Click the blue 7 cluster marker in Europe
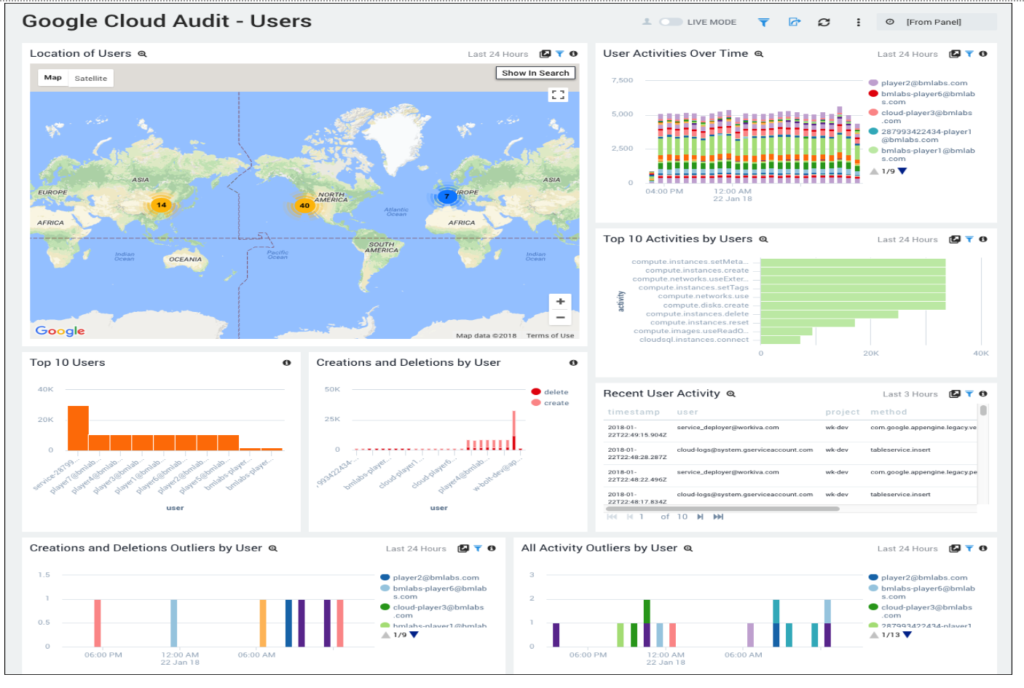The width and height of the screenshot is (1024, 688). tap(447, 196)
